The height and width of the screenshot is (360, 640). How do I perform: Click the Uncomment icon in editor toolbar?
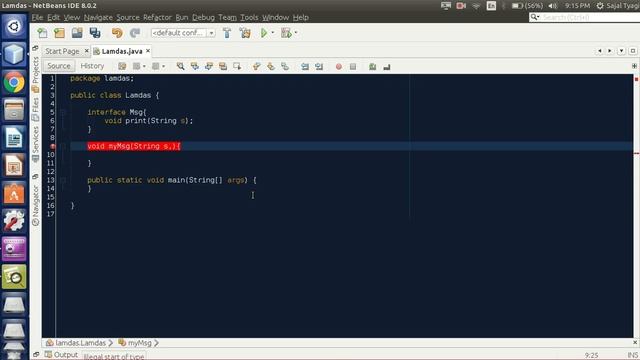click(x=387, y=66)
